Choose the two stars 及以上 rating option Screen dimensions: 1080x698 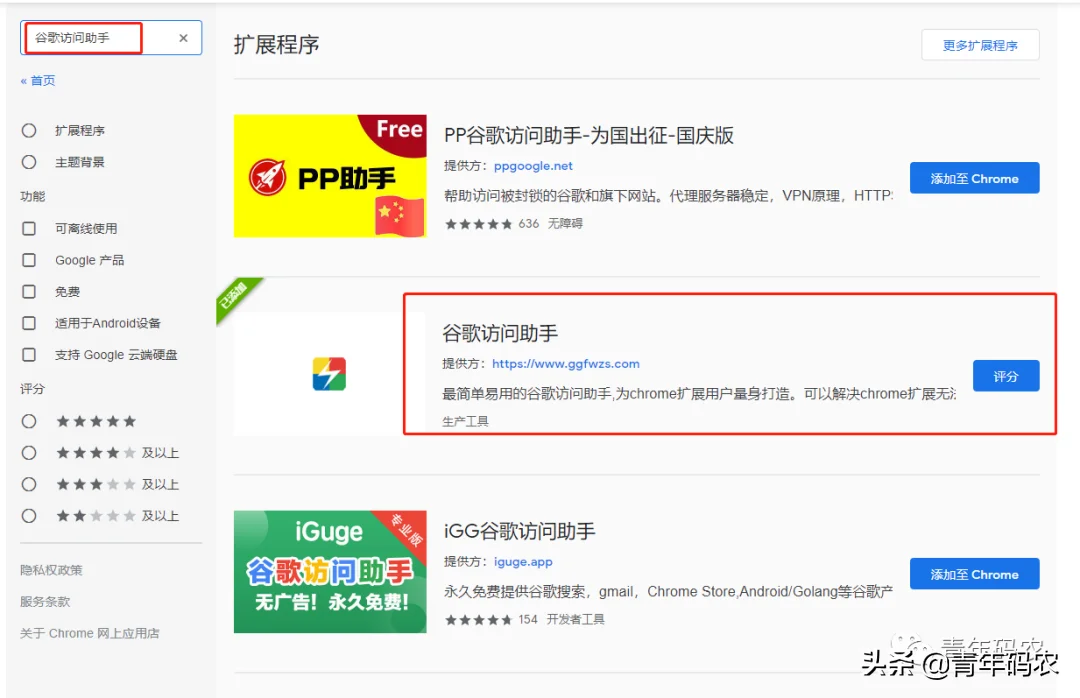point(29,515)
